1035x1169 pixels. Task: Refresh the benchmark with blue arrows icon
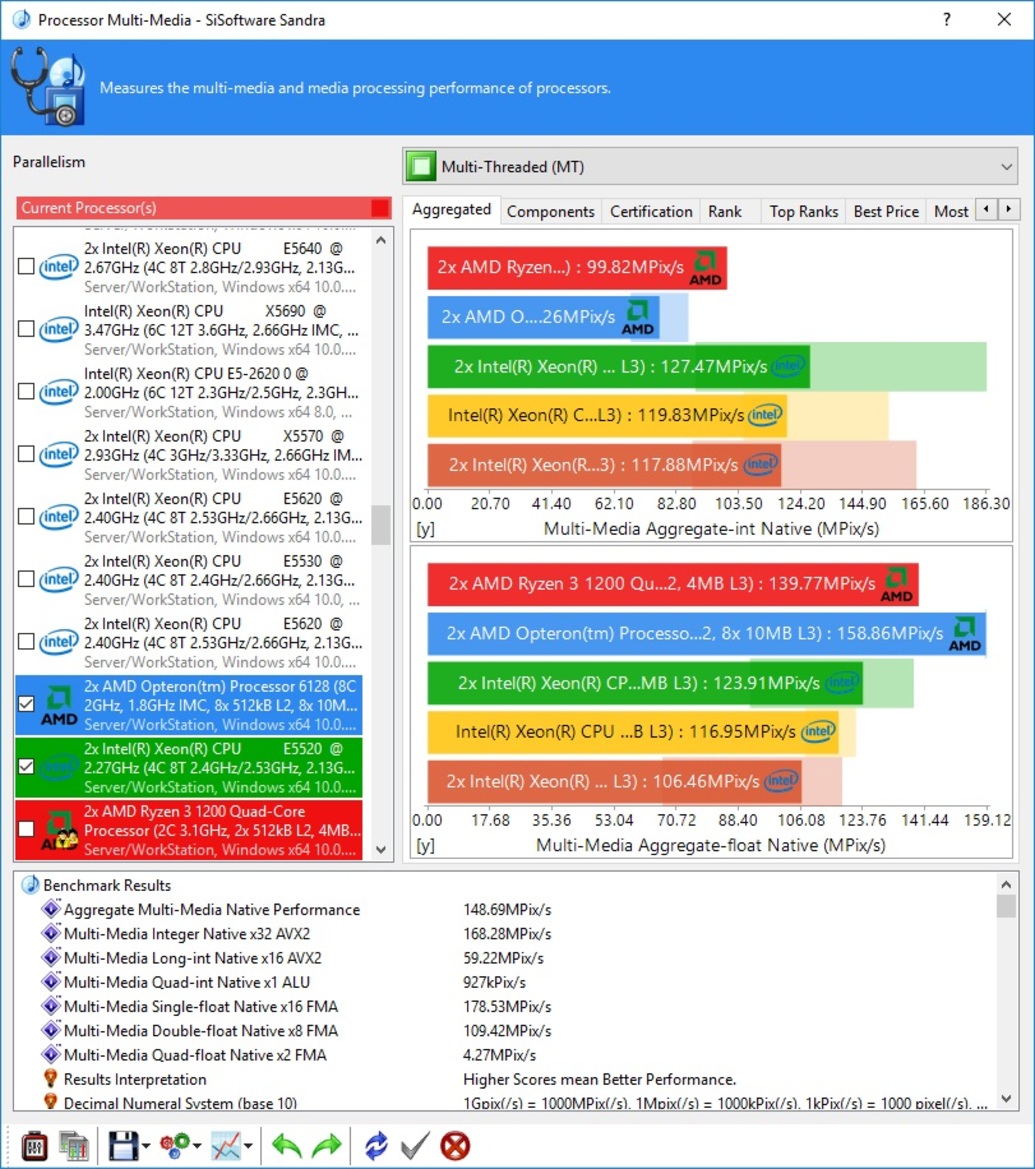(x=377, y=1146)
